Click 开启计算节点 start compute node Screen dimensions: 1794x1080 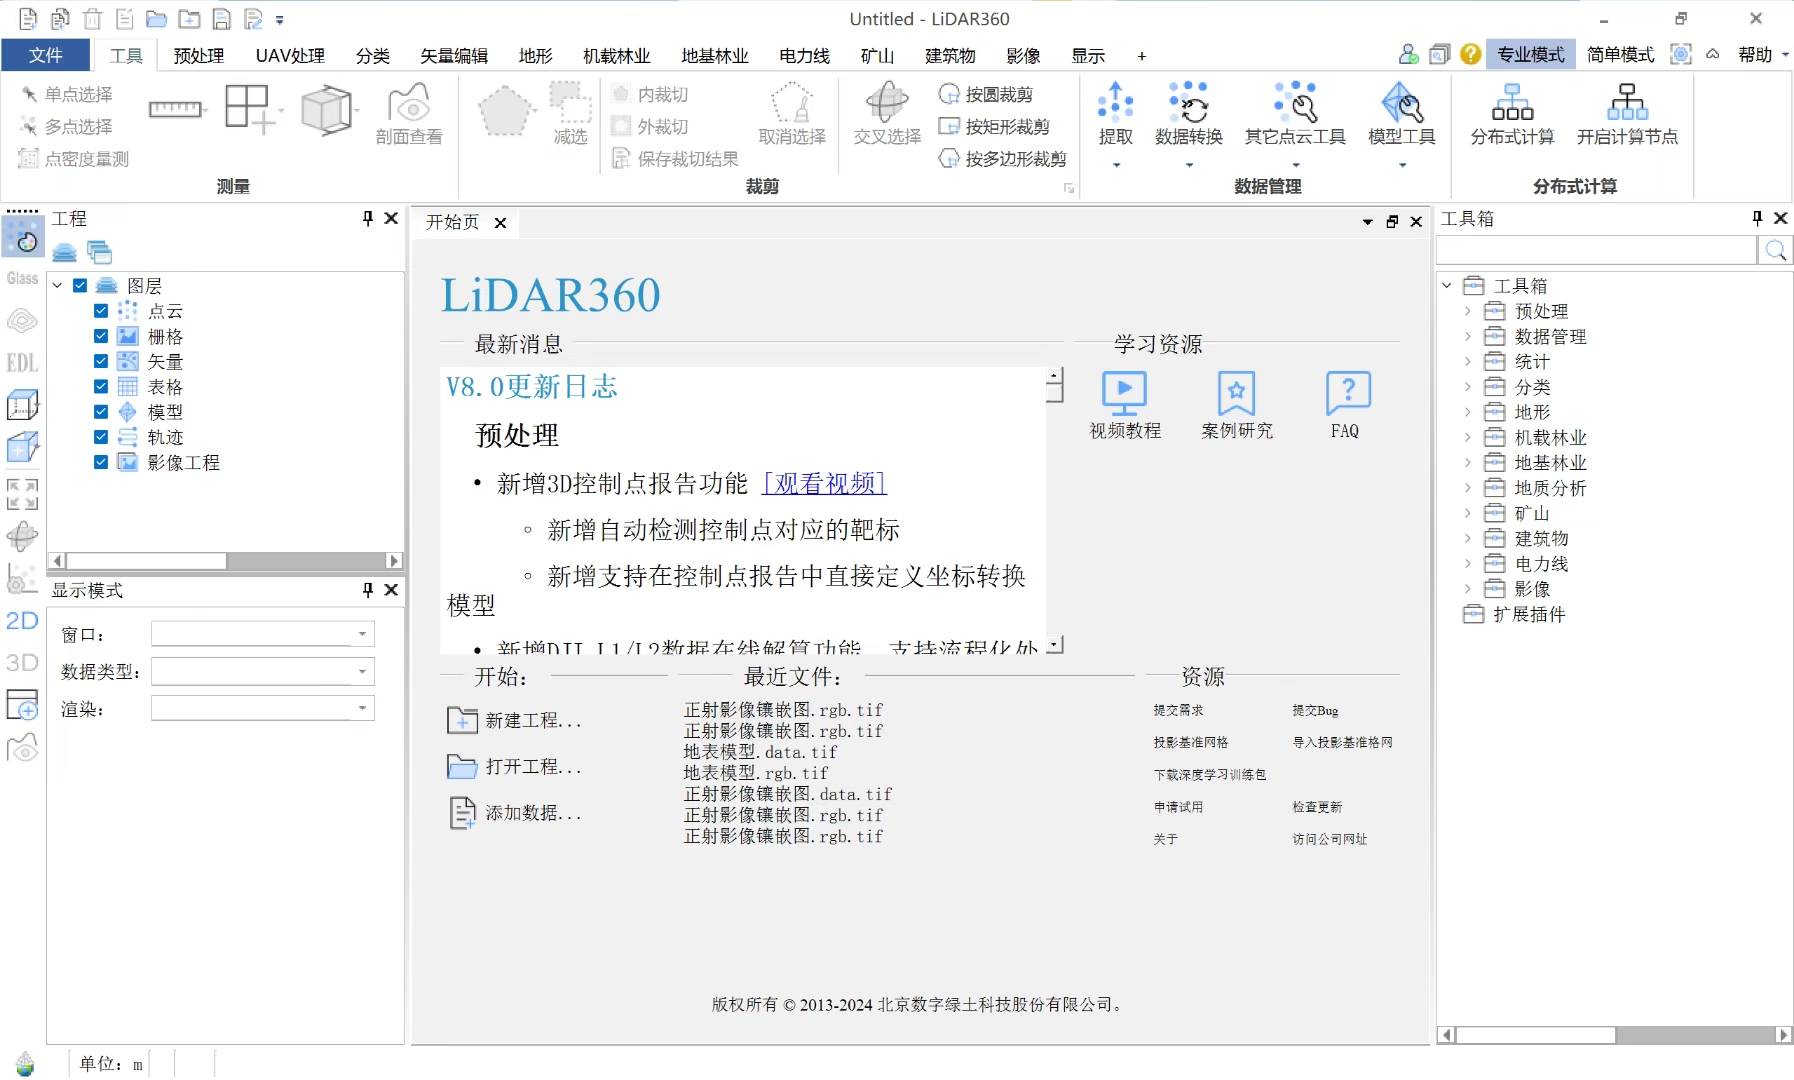click(x=1627, y=115)
